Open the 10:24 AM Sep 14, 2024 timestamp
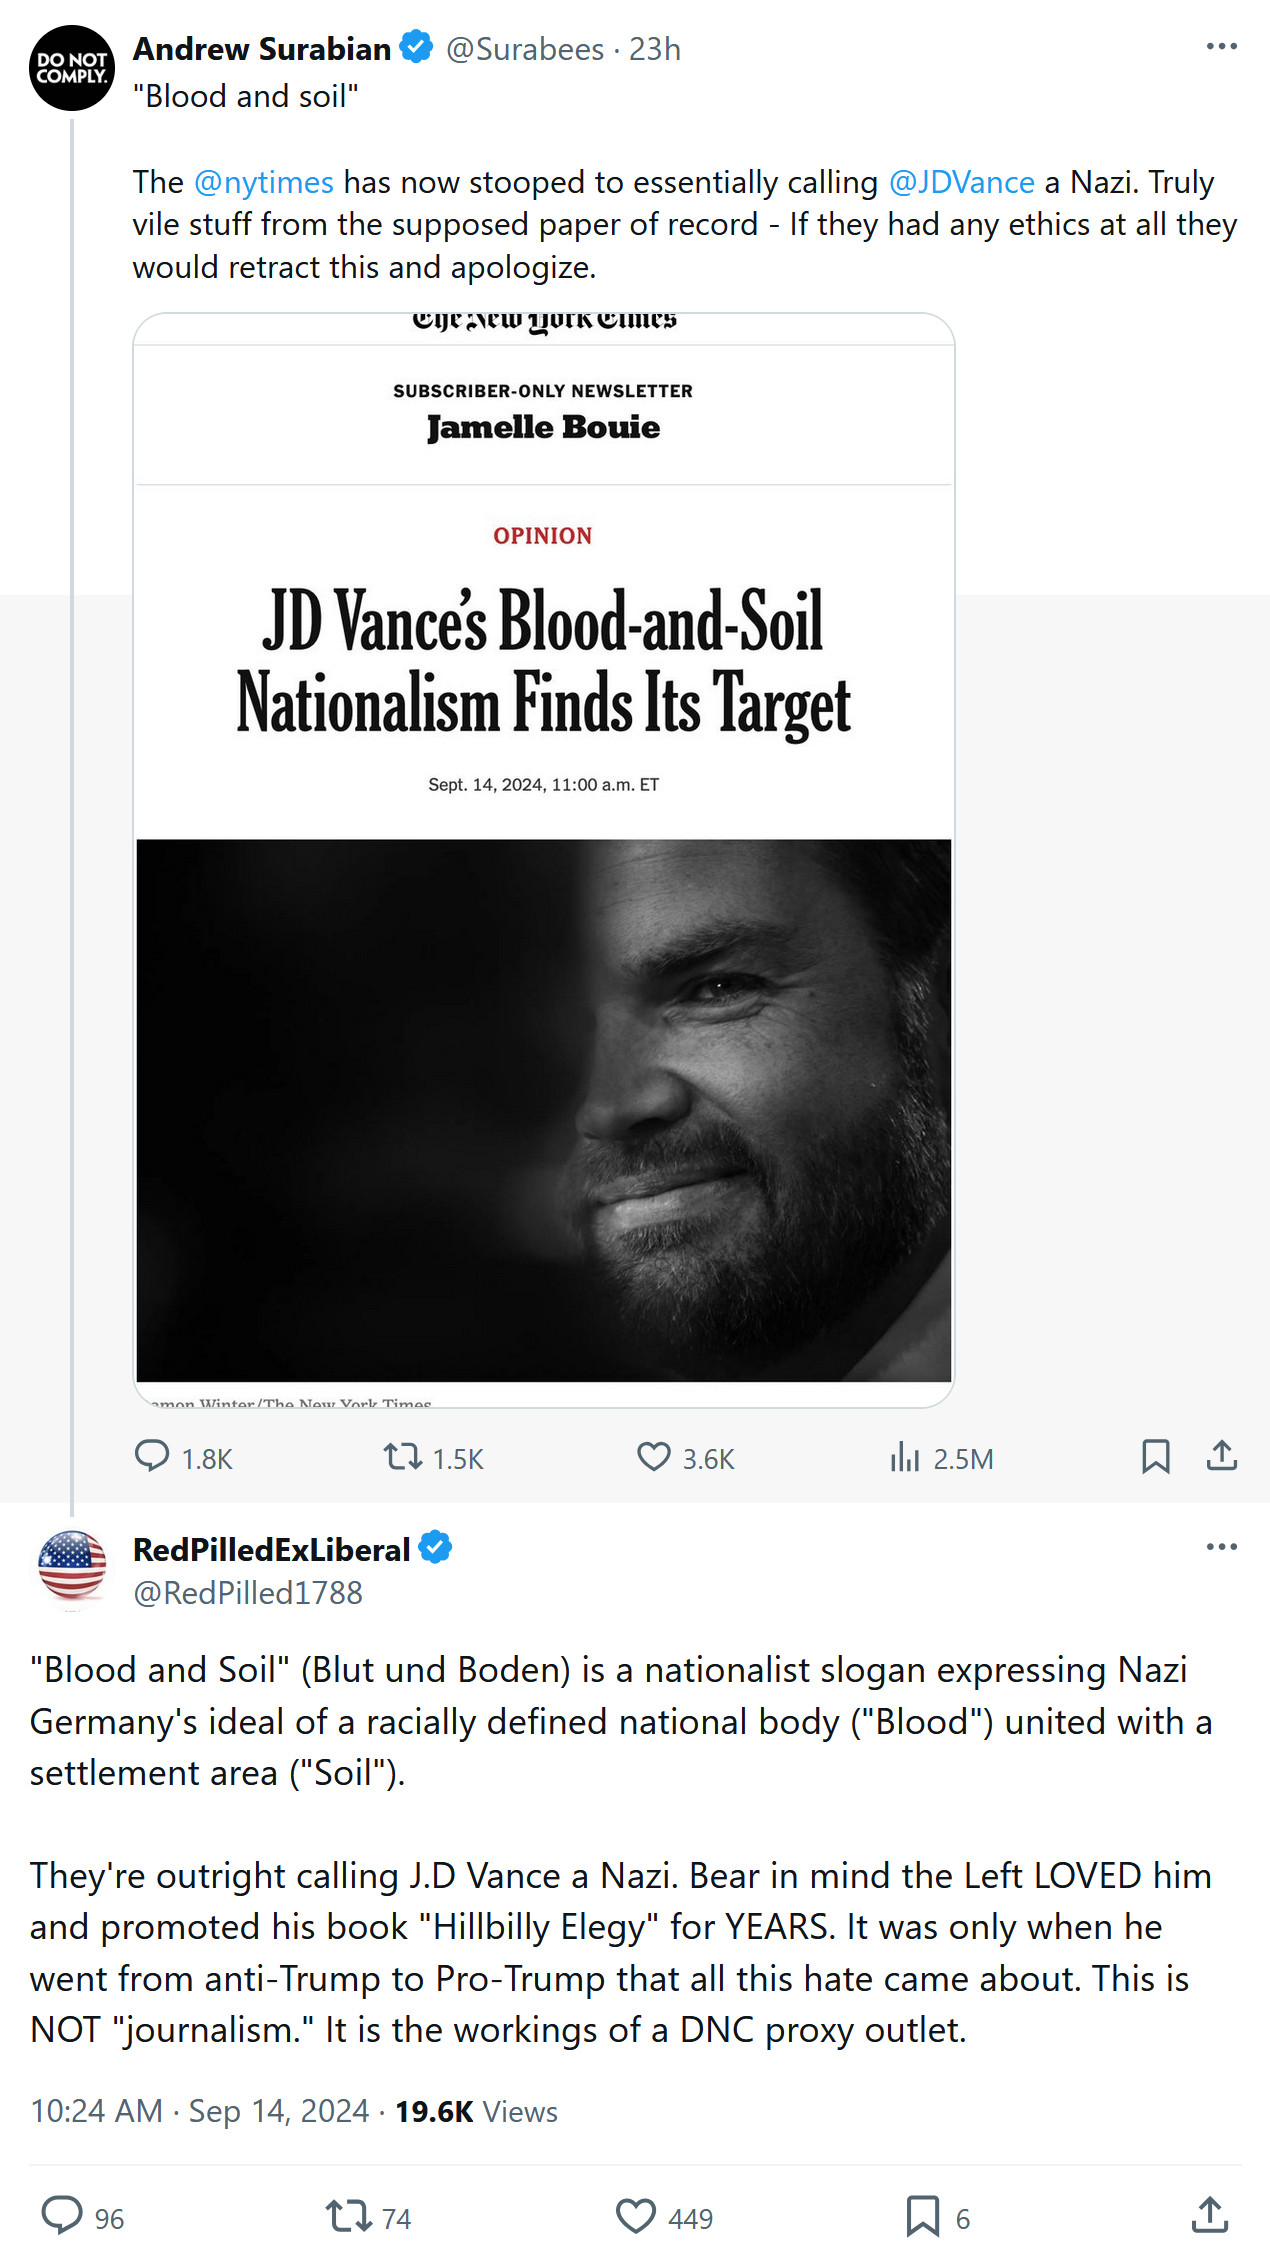 coord(200,2111)
